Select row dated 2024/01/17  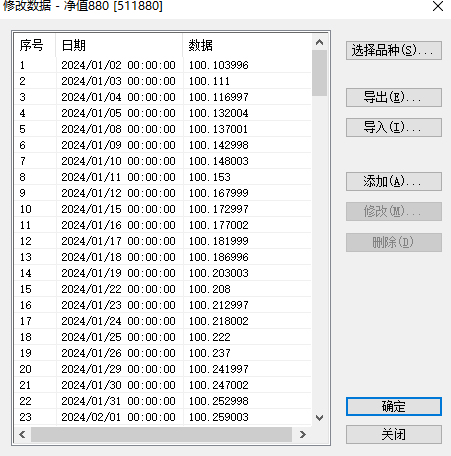pos(163,241)
